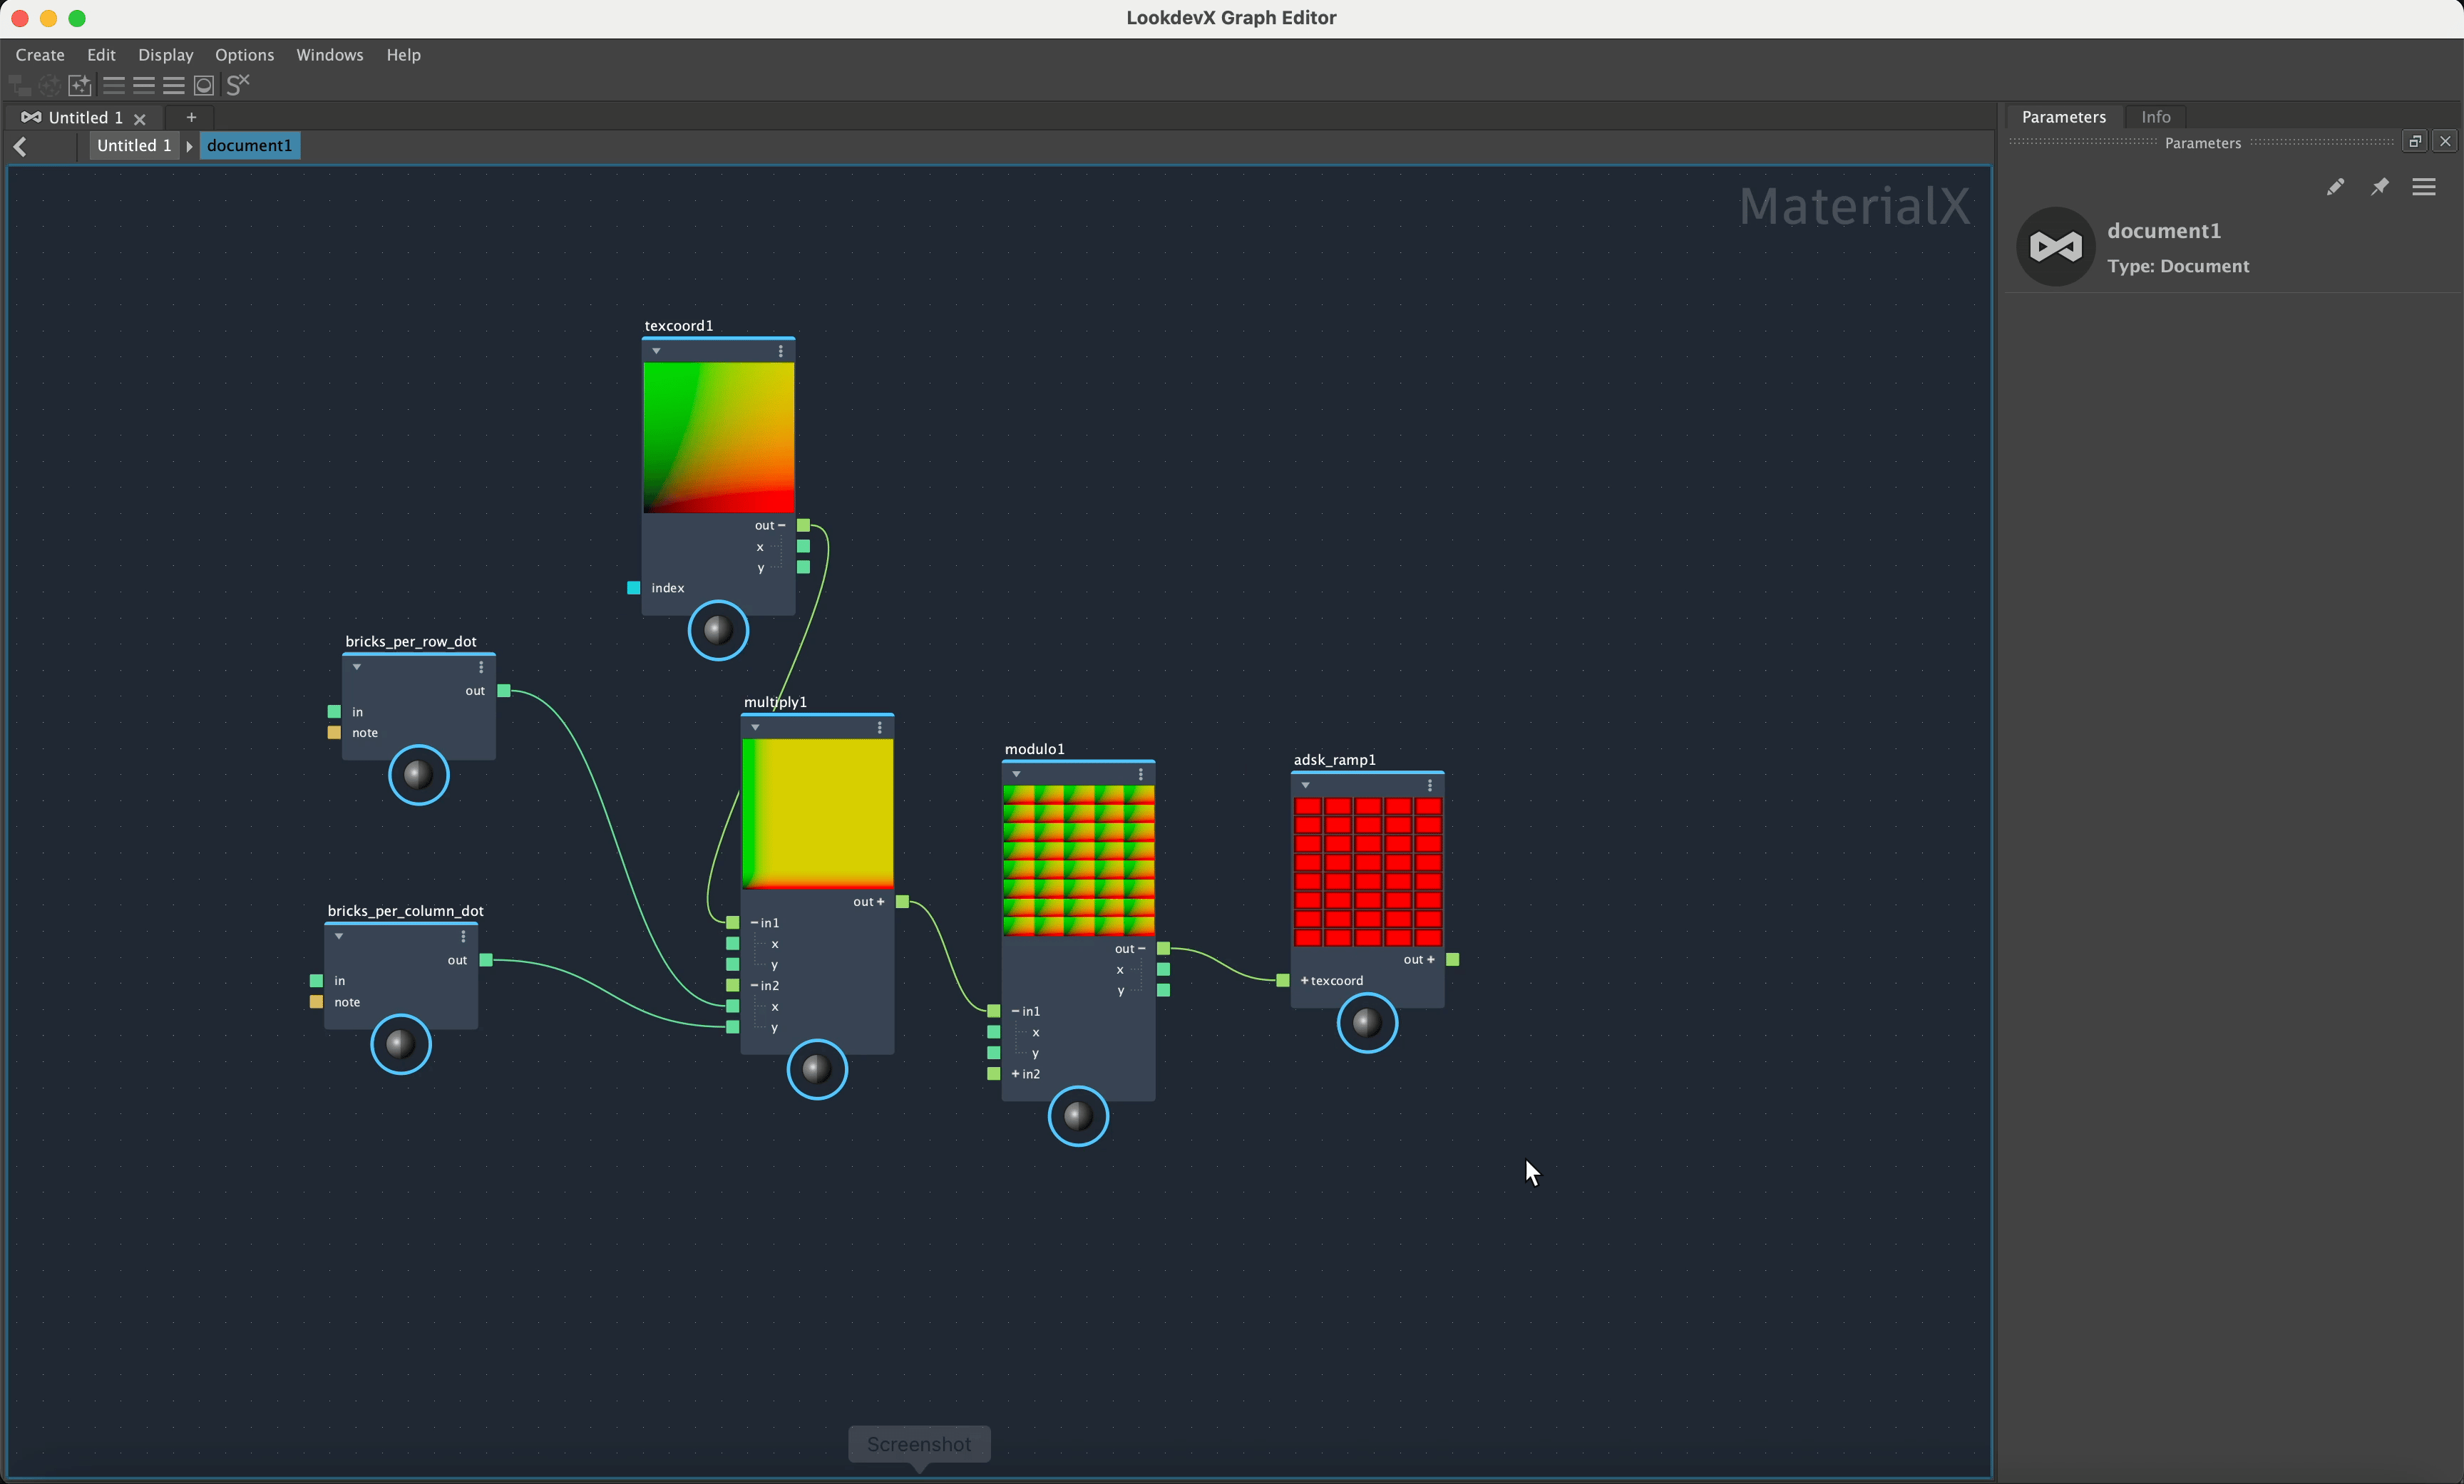Click the sphere preview button under texcoord1
The width and height of the screenshot is (2464, 1484).
(718, 630)
